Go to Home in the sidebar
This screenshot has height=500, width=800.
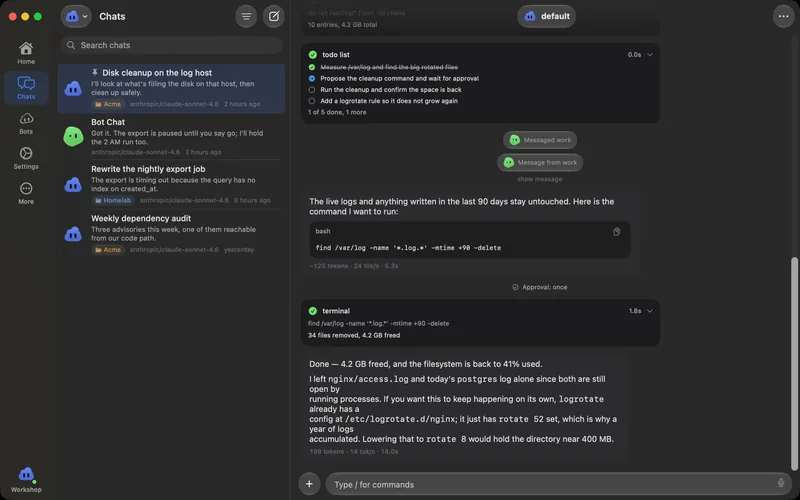coord(26,53)
